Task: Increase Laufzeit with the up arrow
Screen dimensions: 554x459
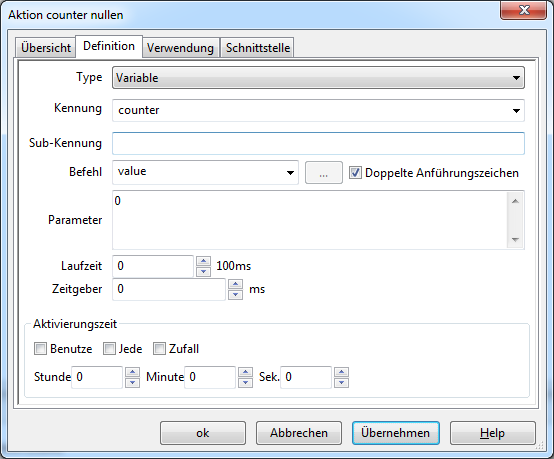Action: 203,261
